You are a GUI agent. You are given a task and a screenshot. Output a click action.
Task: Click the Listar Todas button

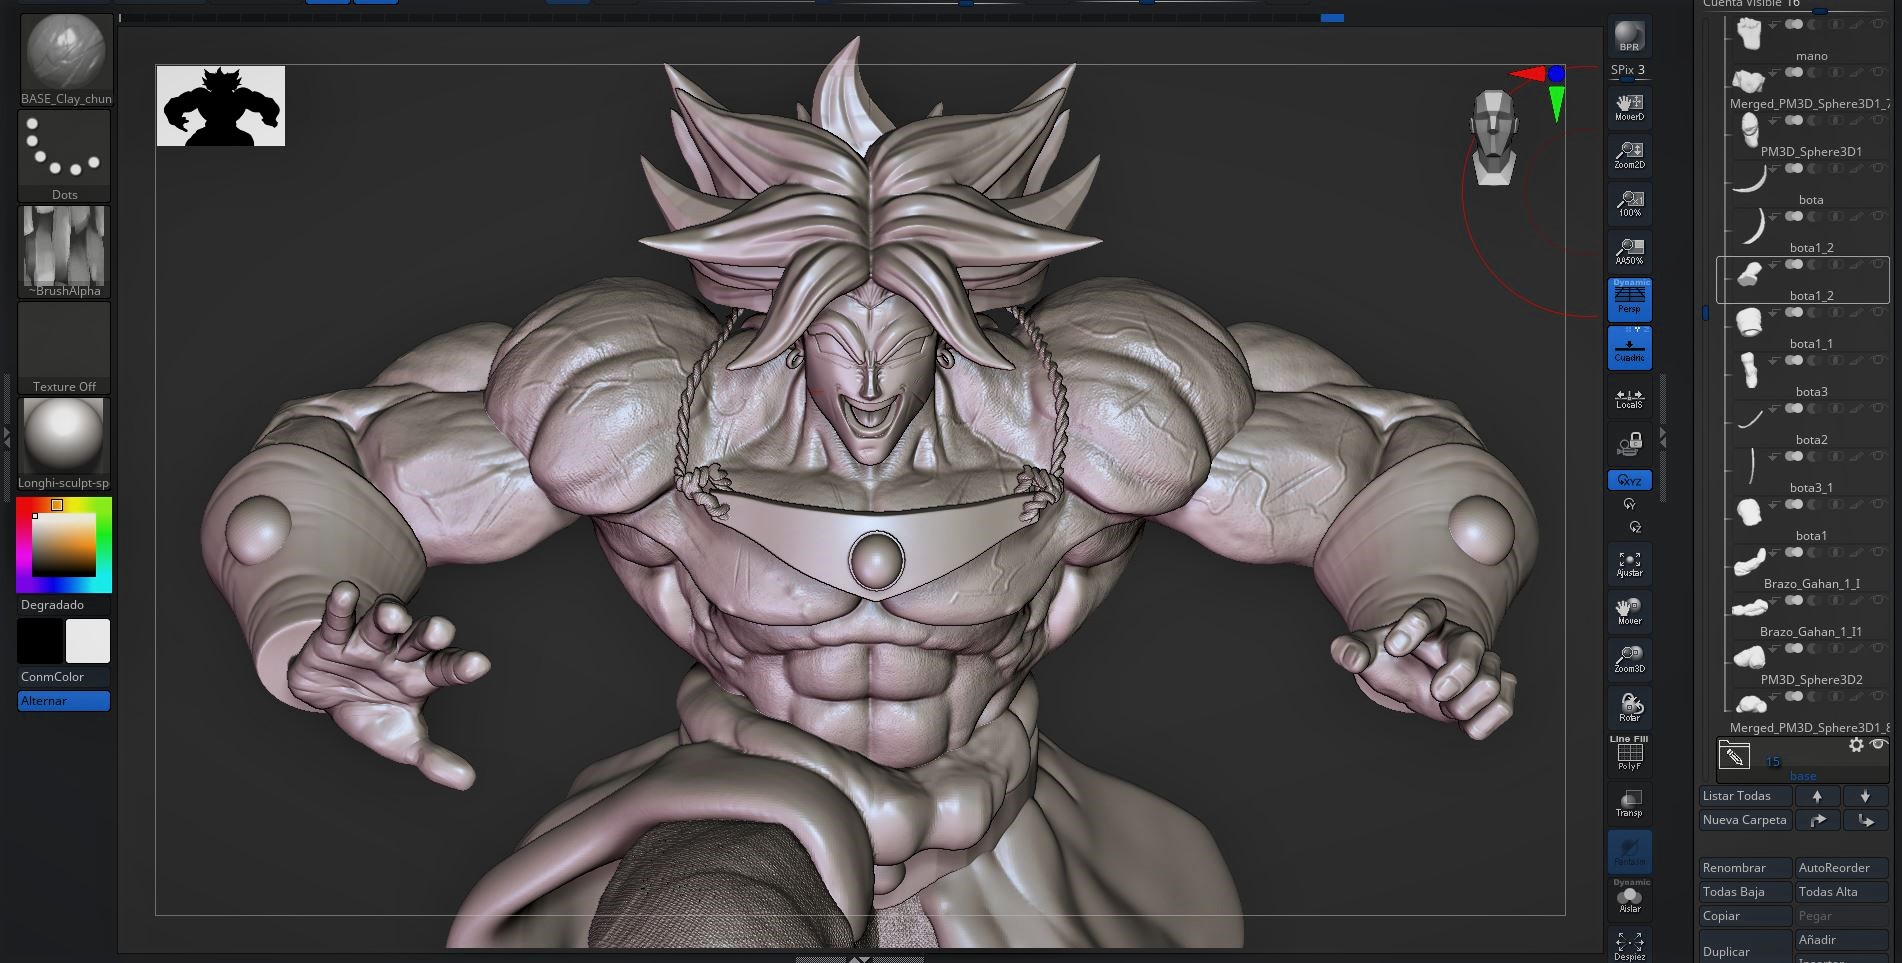[1745, 796]
